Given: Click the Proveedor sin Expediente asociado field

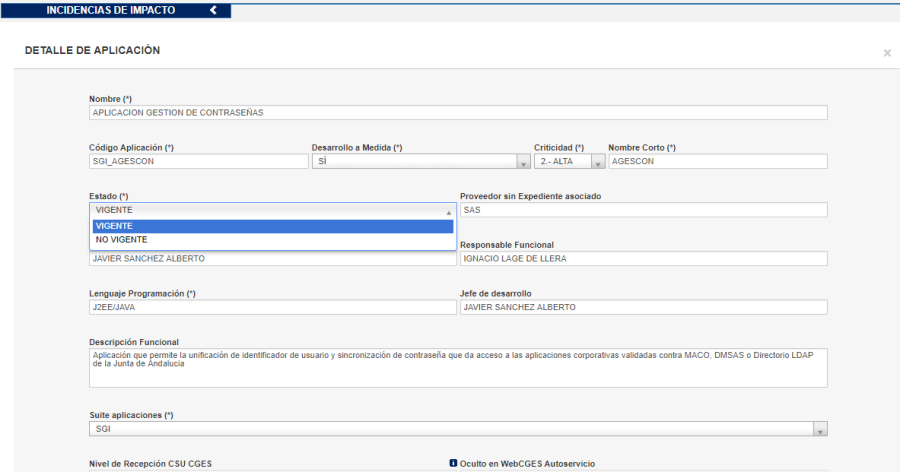Looking at the screenshot, I should pos(643,210).
